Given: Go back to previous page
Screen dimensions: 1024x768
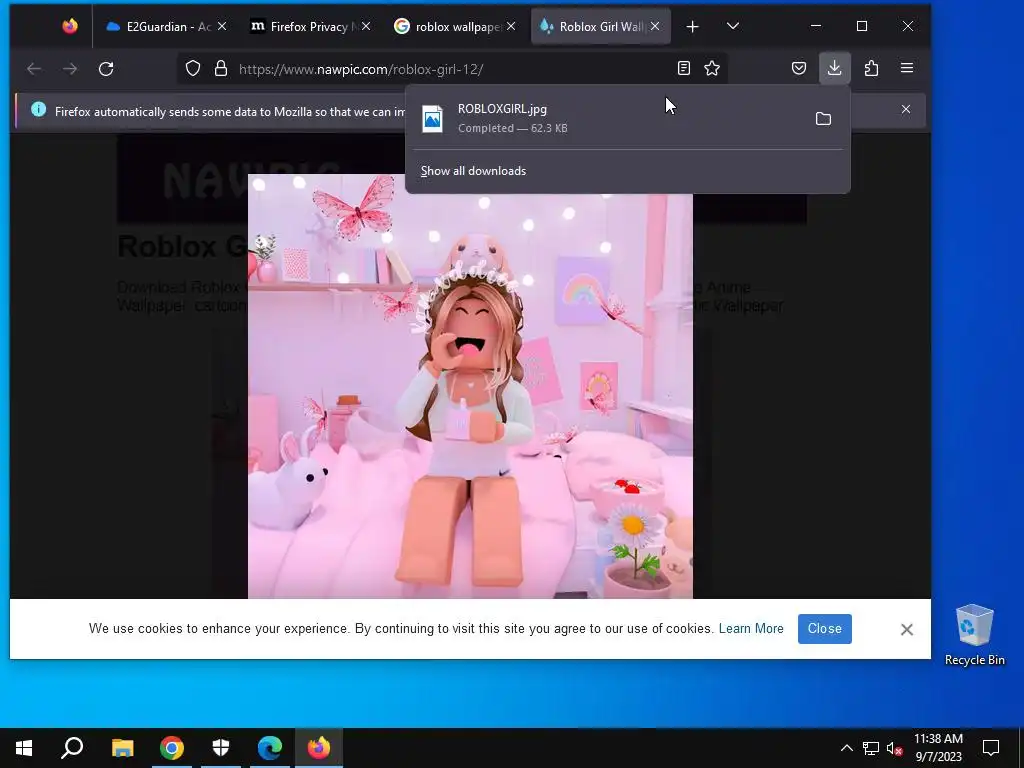Looking at the screenshot, I should point(34,69).
